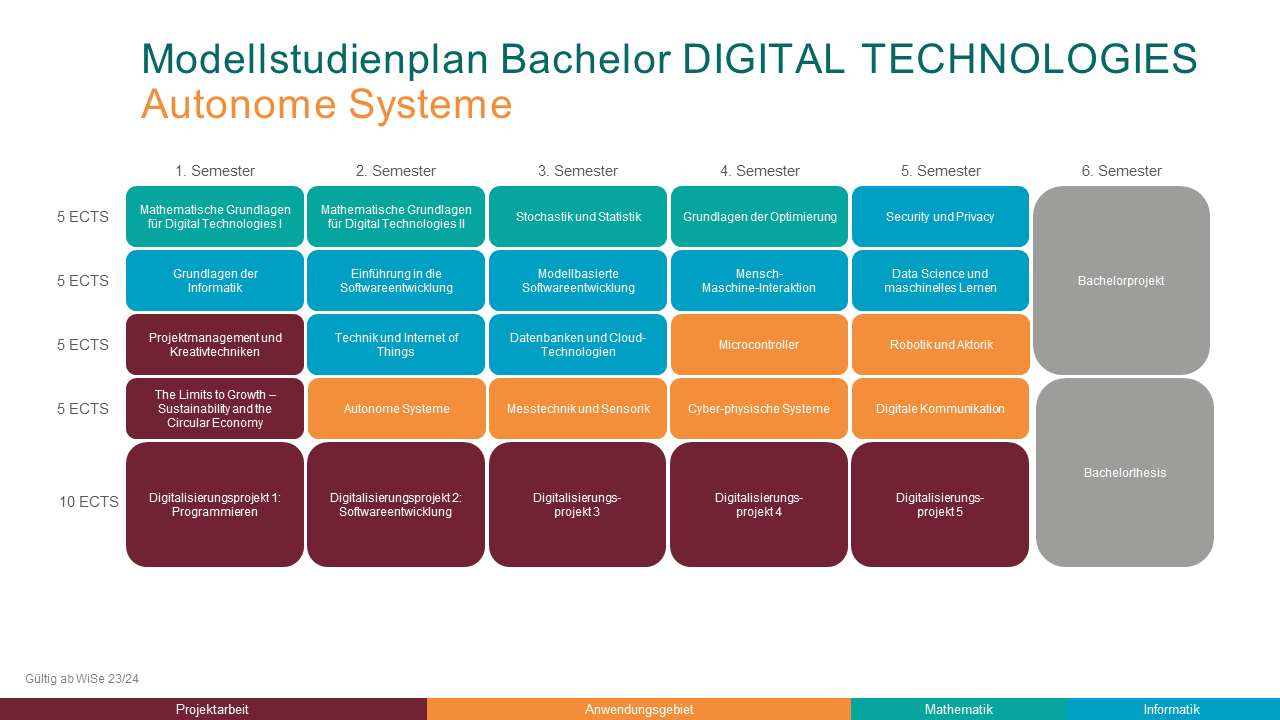Click the Gültig ab WiSe 23/24 note
This screenshot has height=720, width=1280.
82,679
